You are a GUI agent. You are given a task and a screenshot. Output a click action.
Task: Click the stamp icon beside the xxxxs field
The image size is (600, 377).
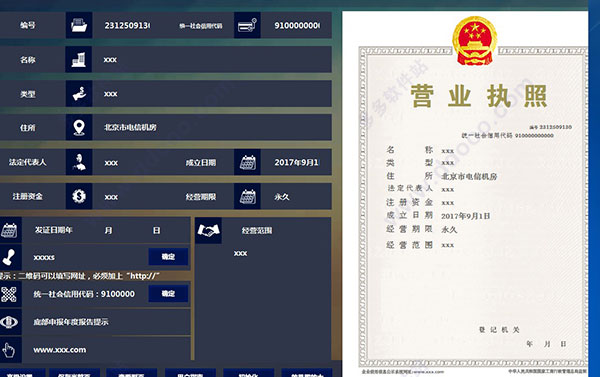coord(9,257)
